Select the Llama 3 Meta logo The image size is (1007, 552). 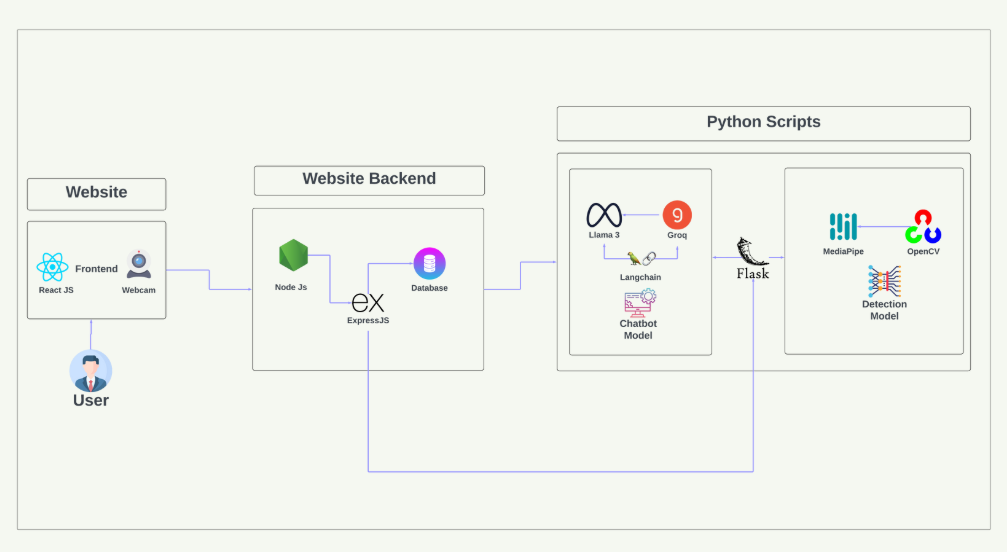tap(604, 215)
